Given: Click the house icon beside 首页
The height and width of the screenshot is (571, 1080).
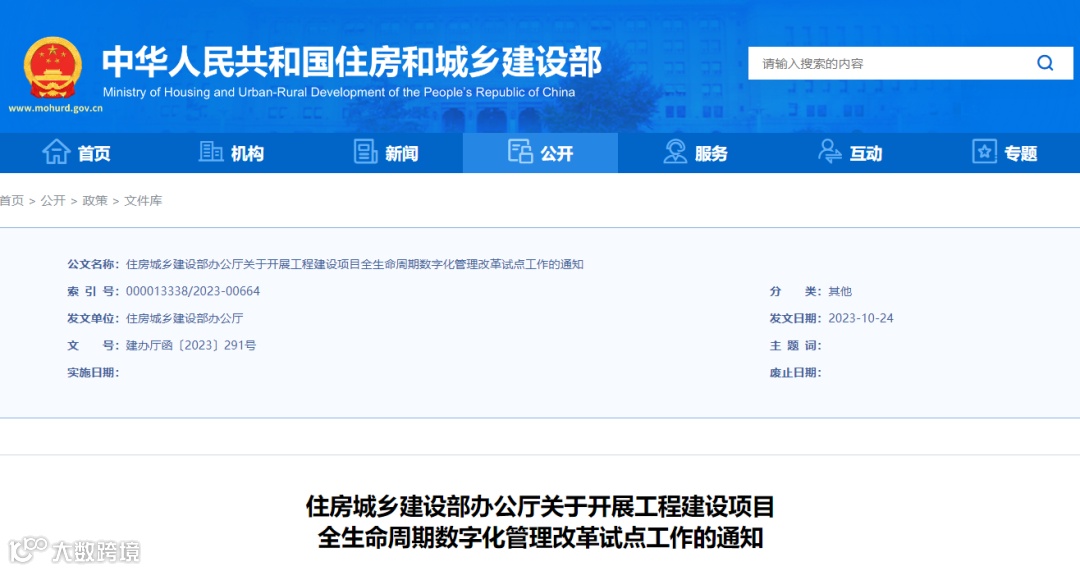Looking at the screenshot, I should click(x=56, y=152).
